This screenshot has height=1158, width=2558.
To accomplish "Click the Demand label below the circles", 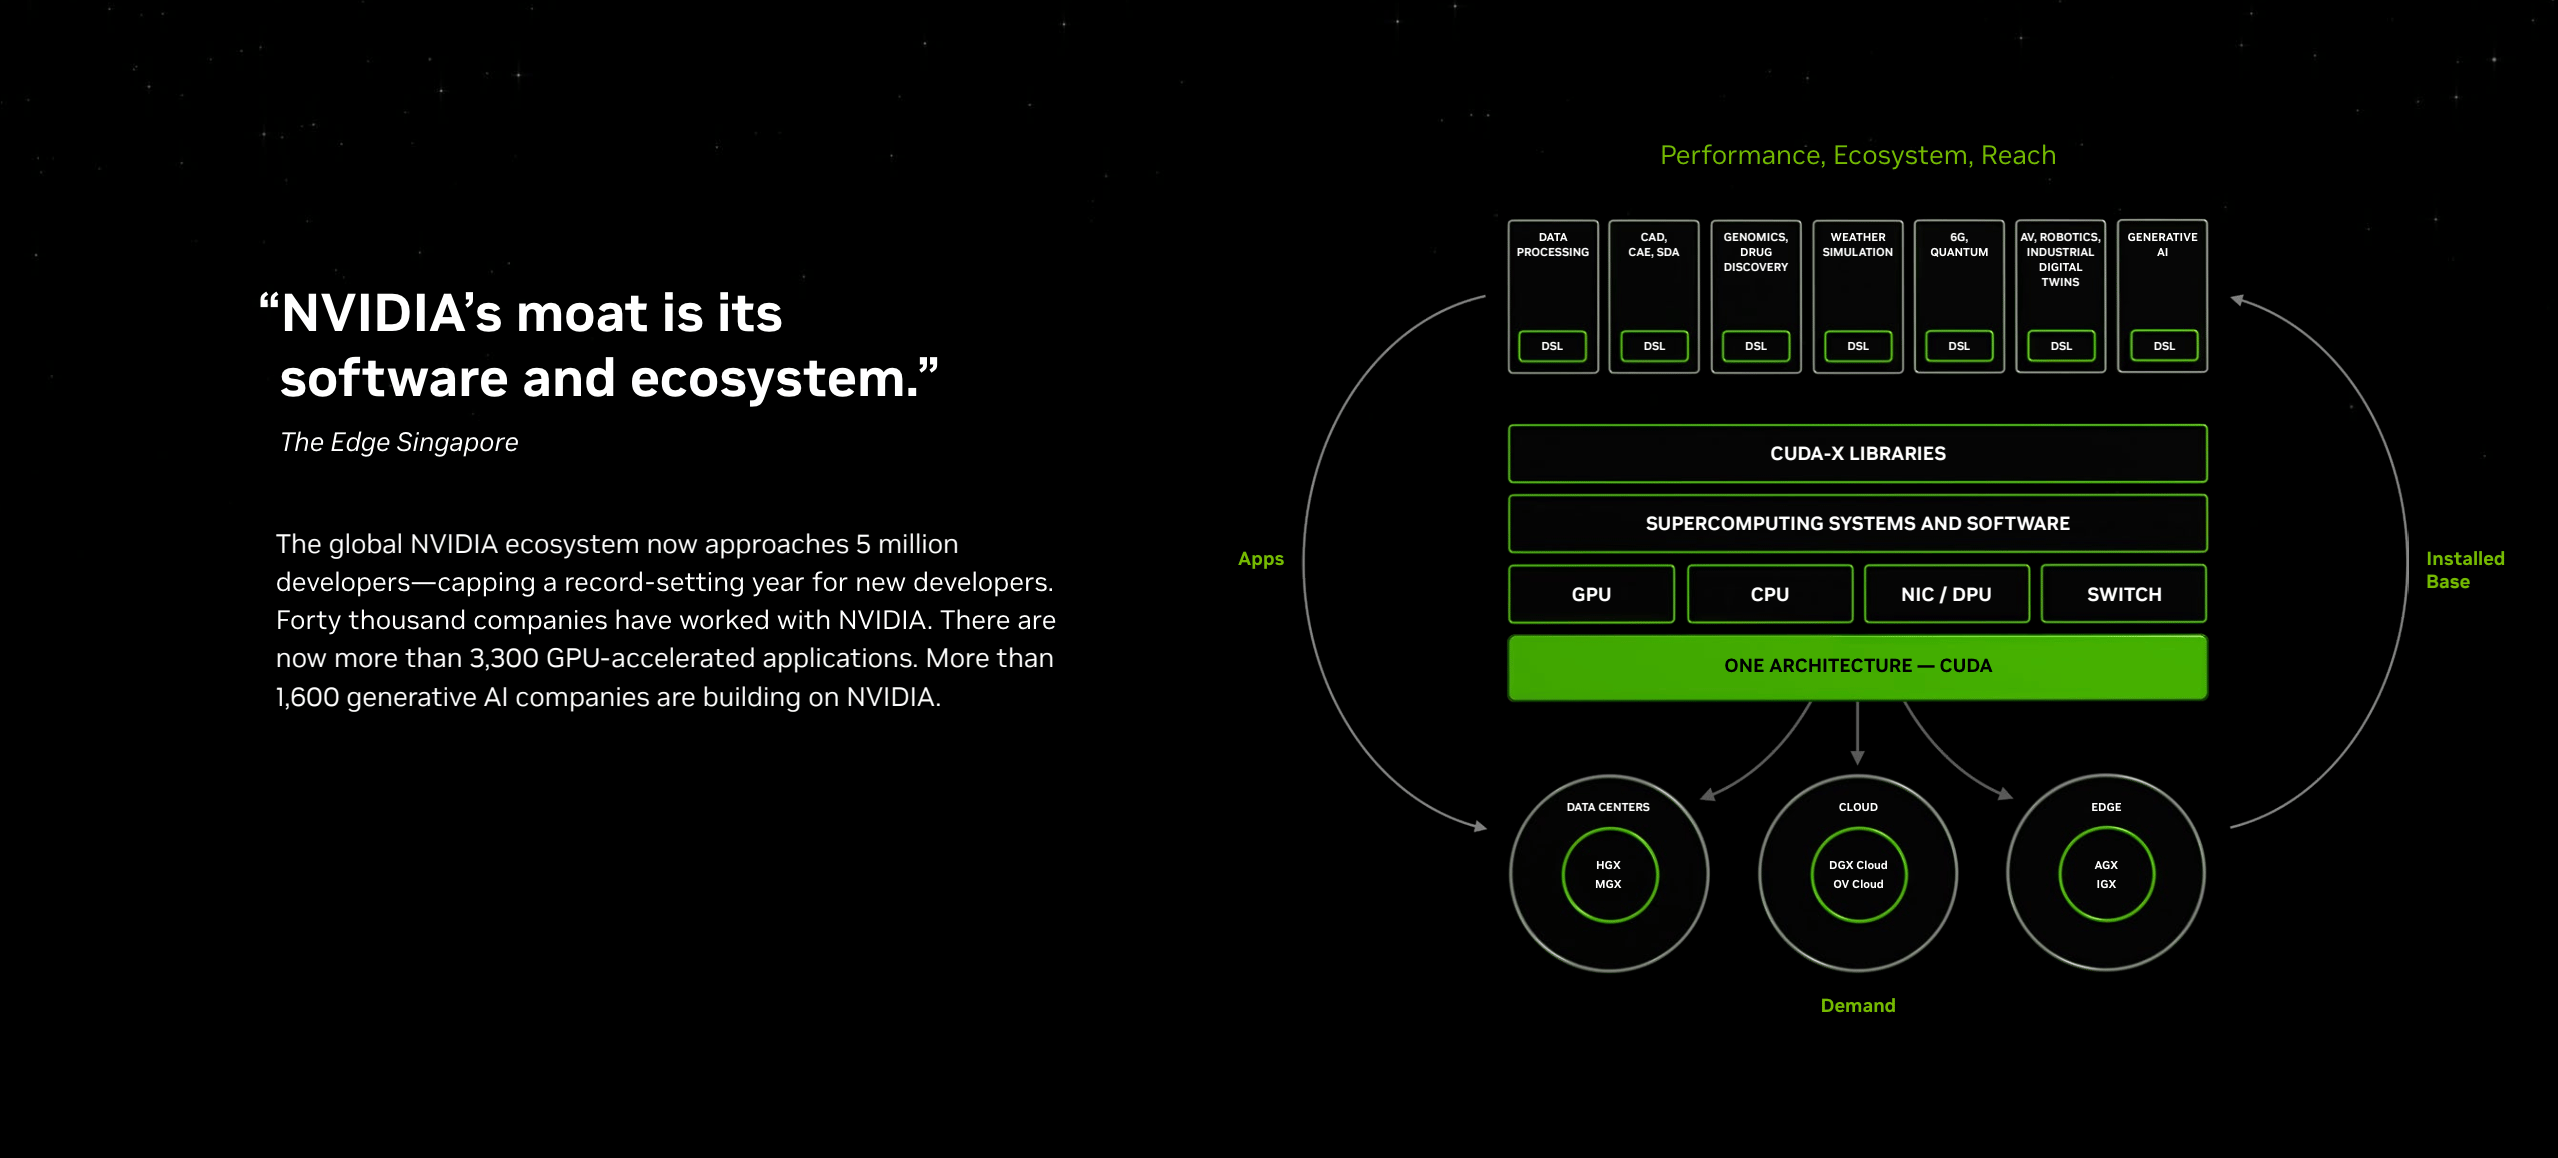I will pyautogui.click(x=1857, y=1006).
